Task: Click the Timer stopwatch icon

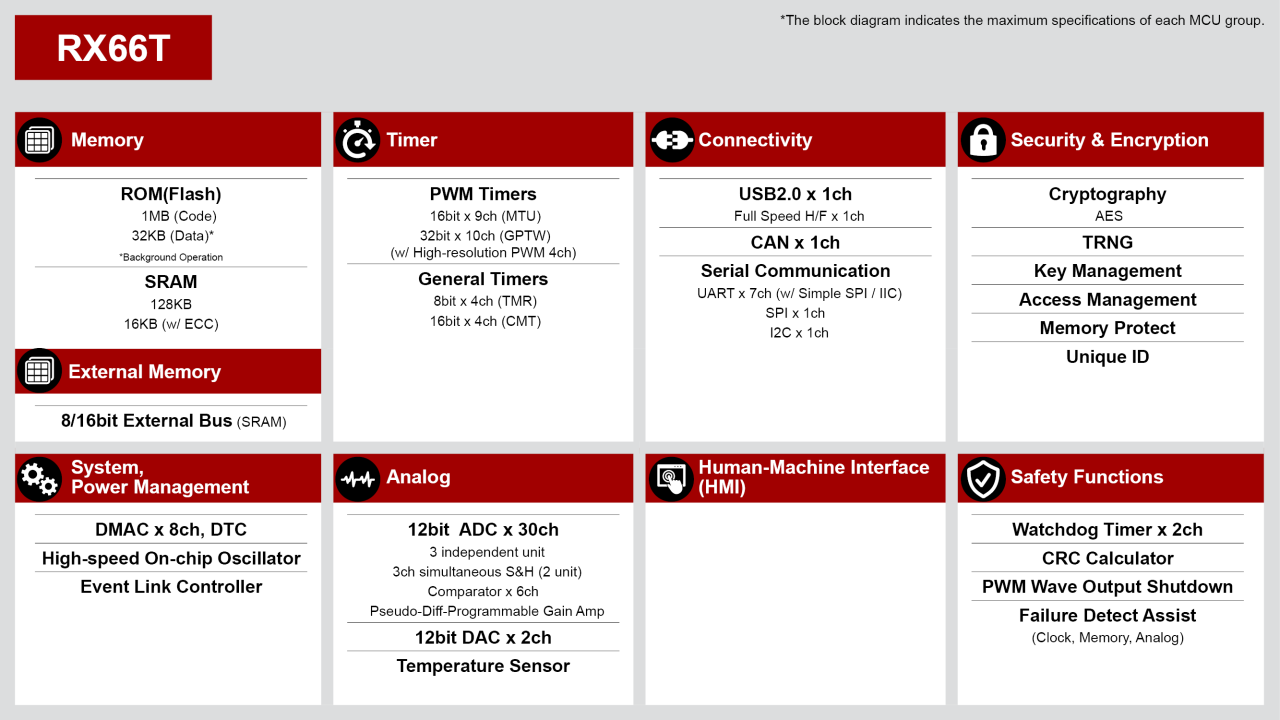Action: (357, 141)
